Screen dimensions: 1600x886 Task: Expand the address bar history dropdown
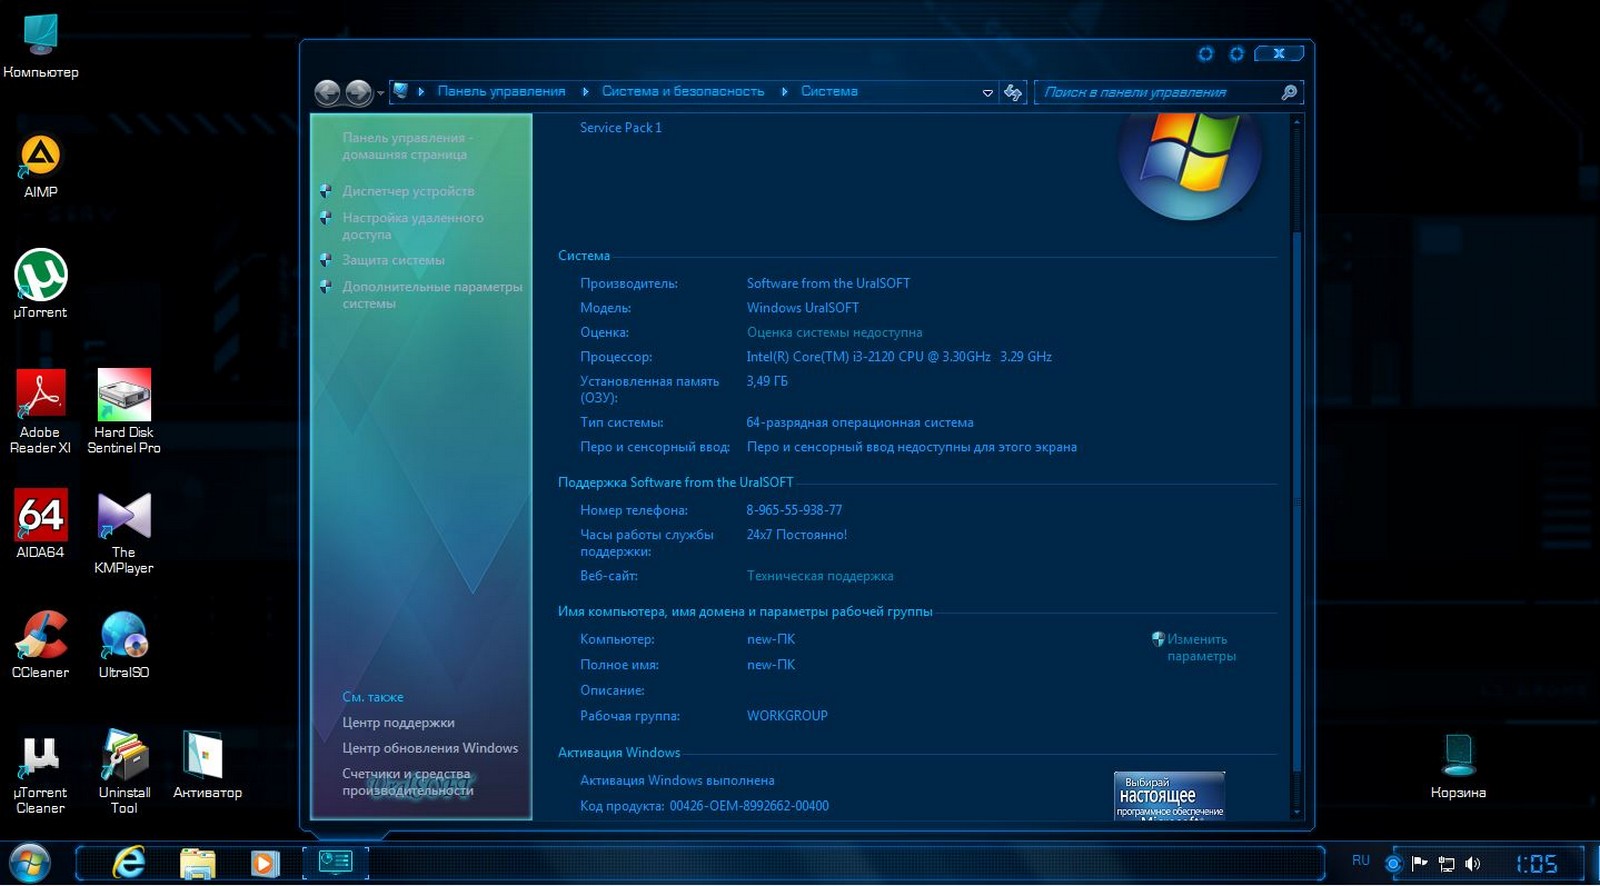point(988,92)
